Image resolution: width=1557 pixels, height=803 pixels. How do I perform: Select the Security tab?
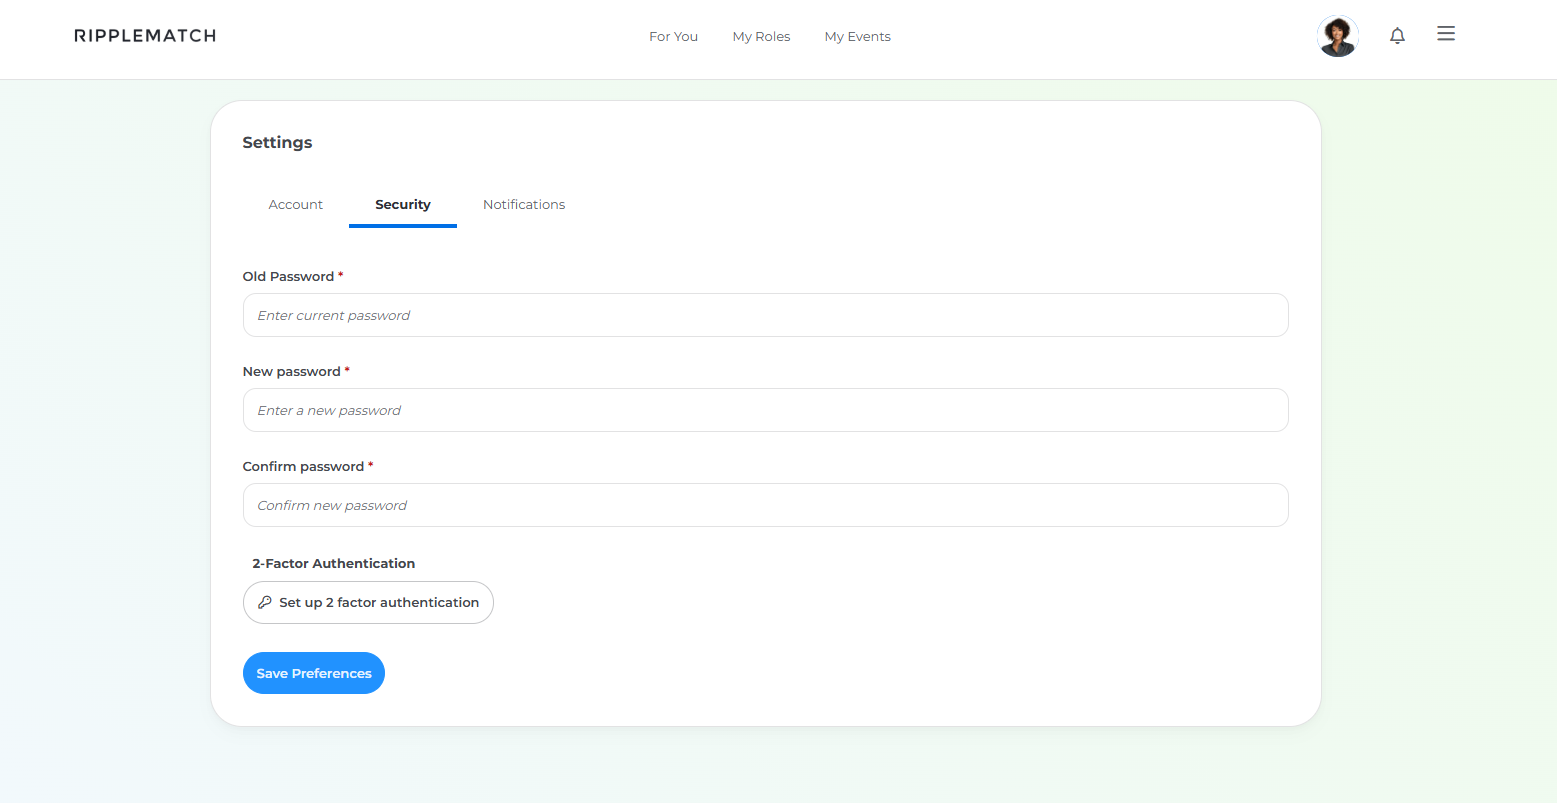click(x=403, y=205)
